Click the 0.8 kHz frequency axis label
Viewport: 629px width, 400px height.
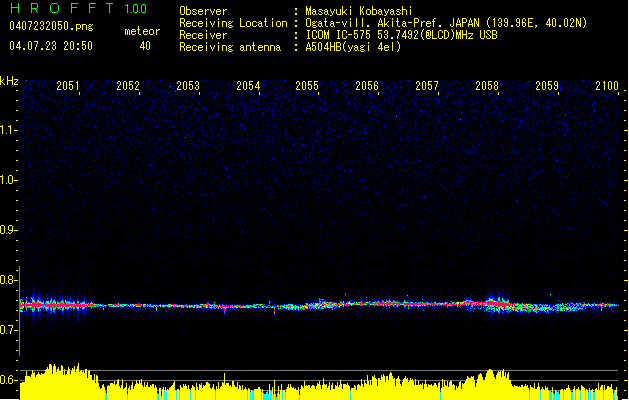[x=8, y=280]
